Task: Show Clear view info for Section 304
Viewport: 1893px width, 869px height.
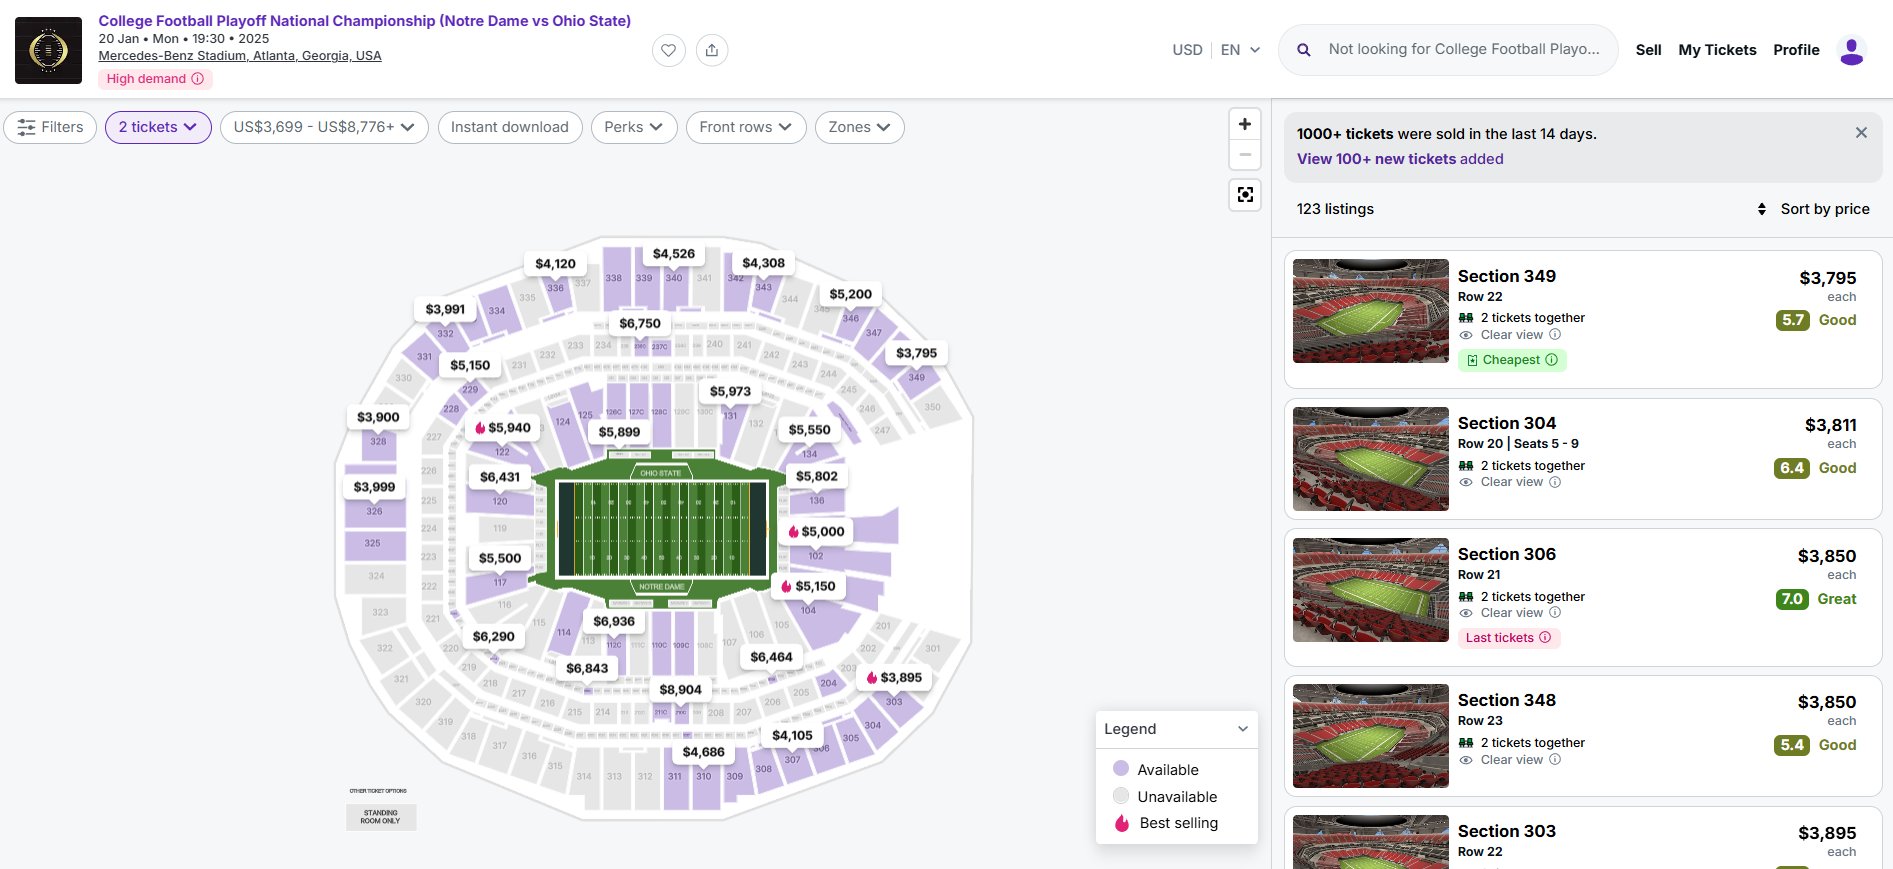Action: (1555, 482)
